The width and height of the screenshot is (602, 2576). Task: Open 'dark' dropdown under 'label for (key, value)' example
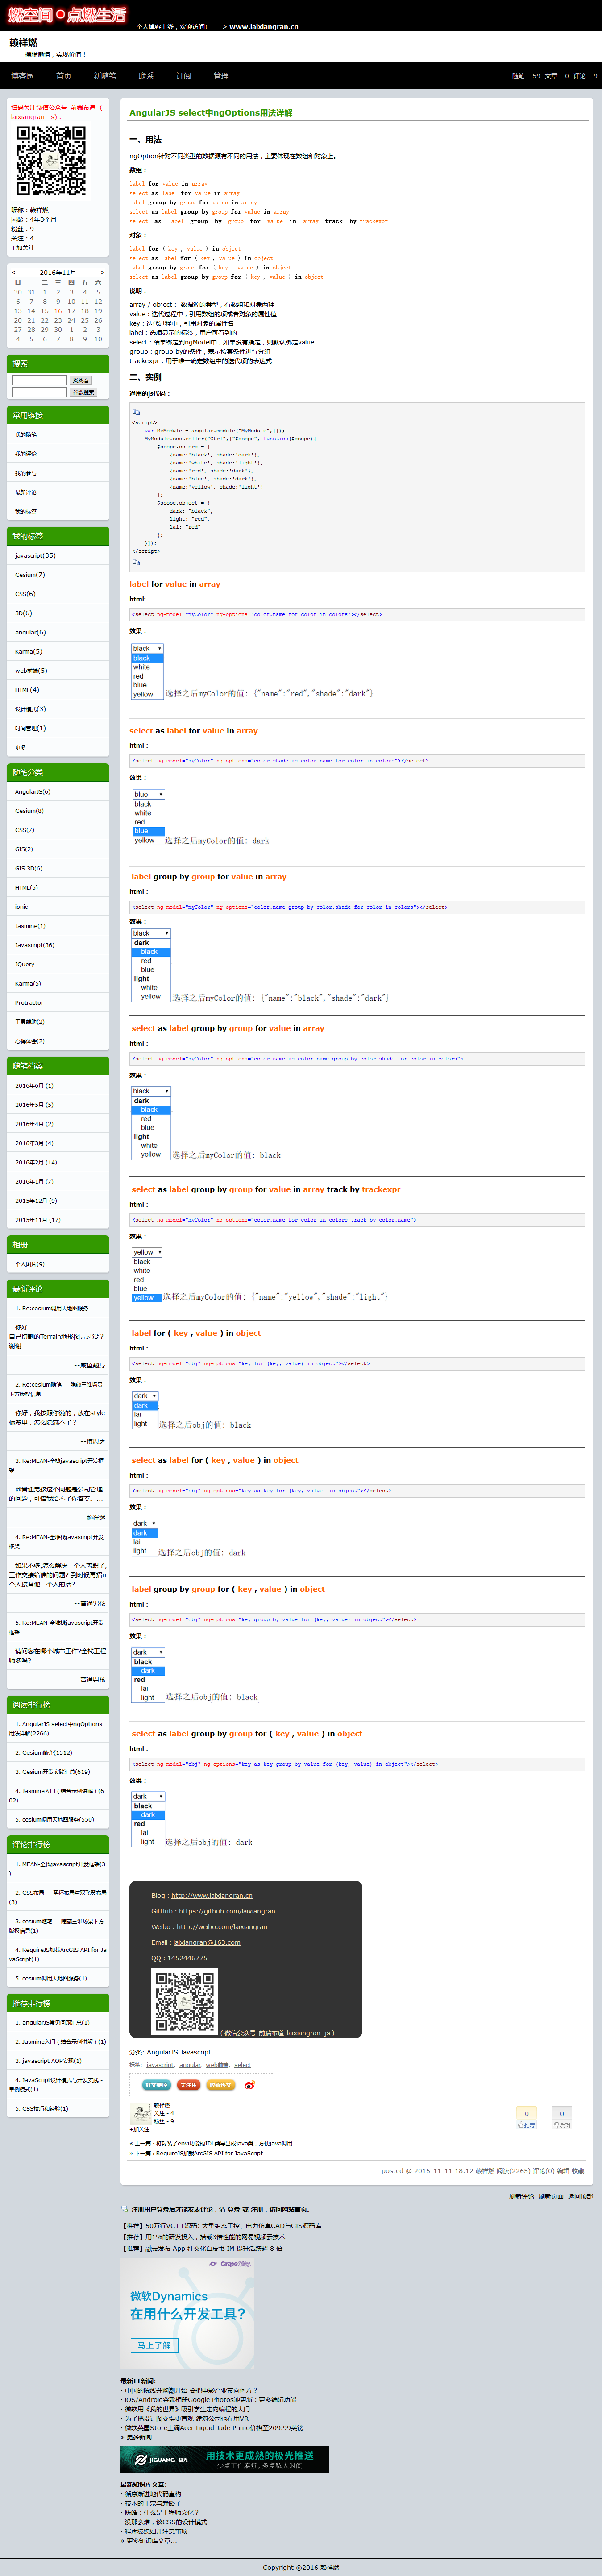[x=145, y=1396]
